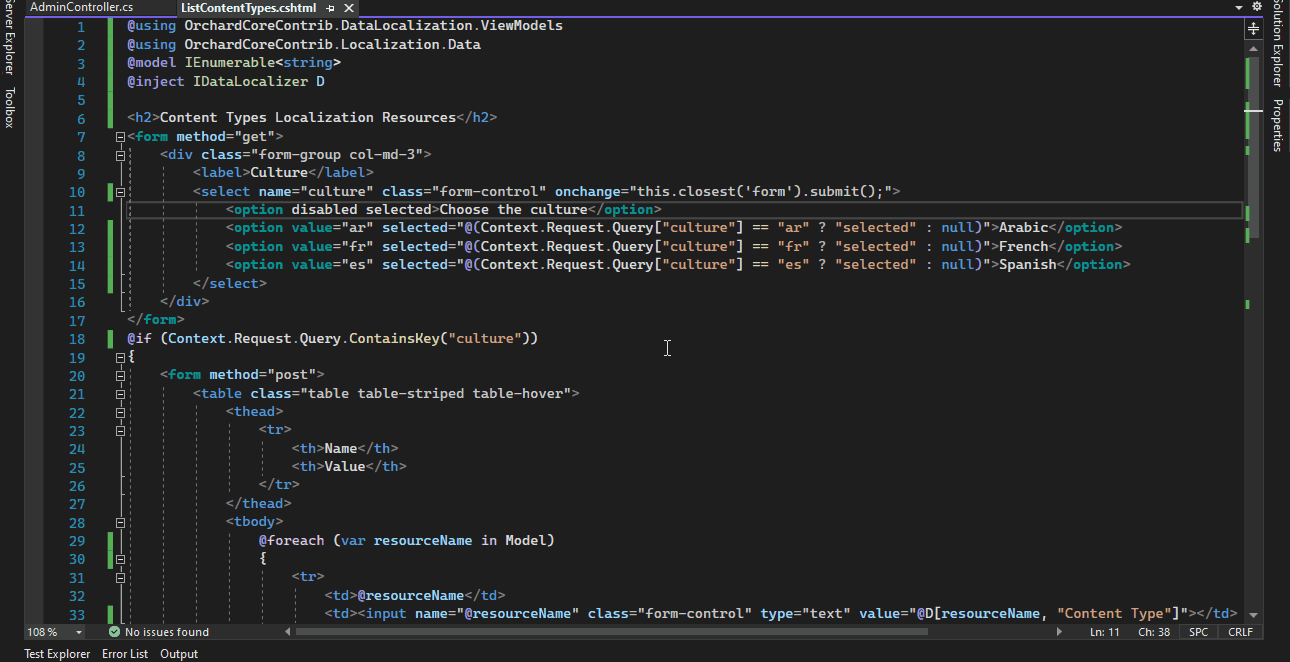This screenshot has width=1290, height=662.
Task: Collapse the select block at line 10
Action: 119,191
